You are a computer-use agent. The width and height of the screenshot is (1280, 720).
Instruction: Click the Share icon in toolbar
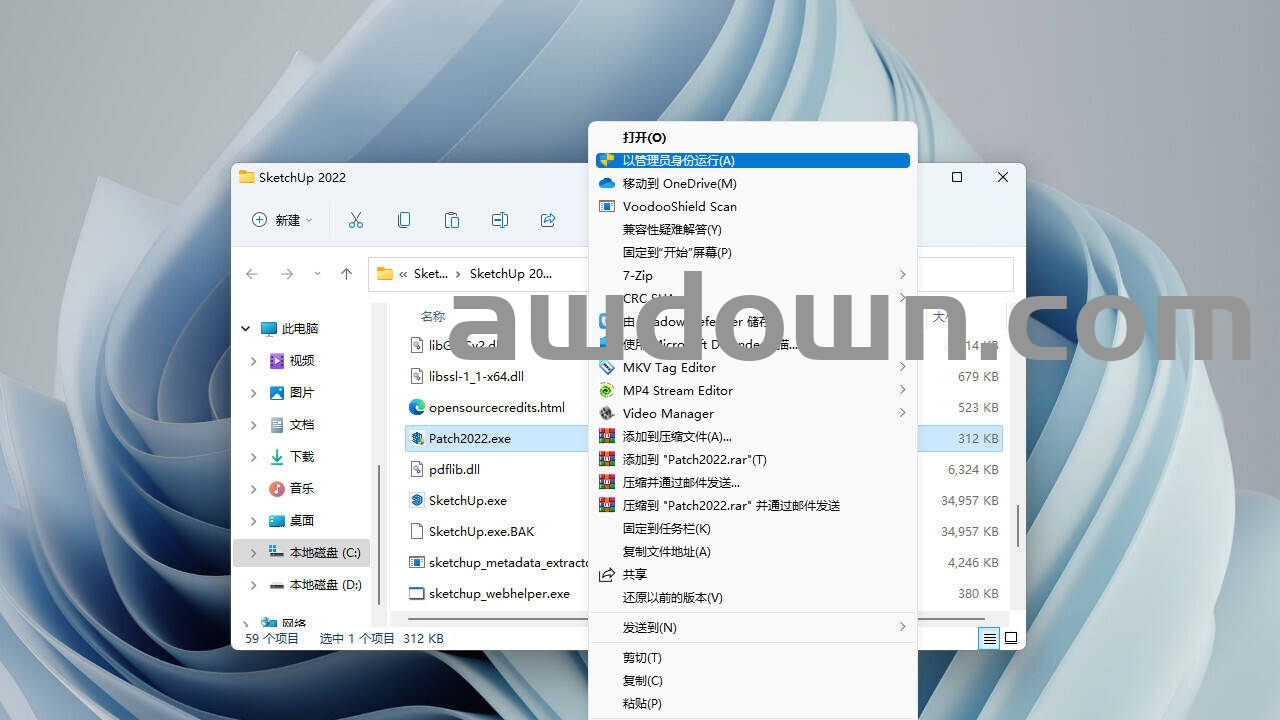tap(548, 220)
